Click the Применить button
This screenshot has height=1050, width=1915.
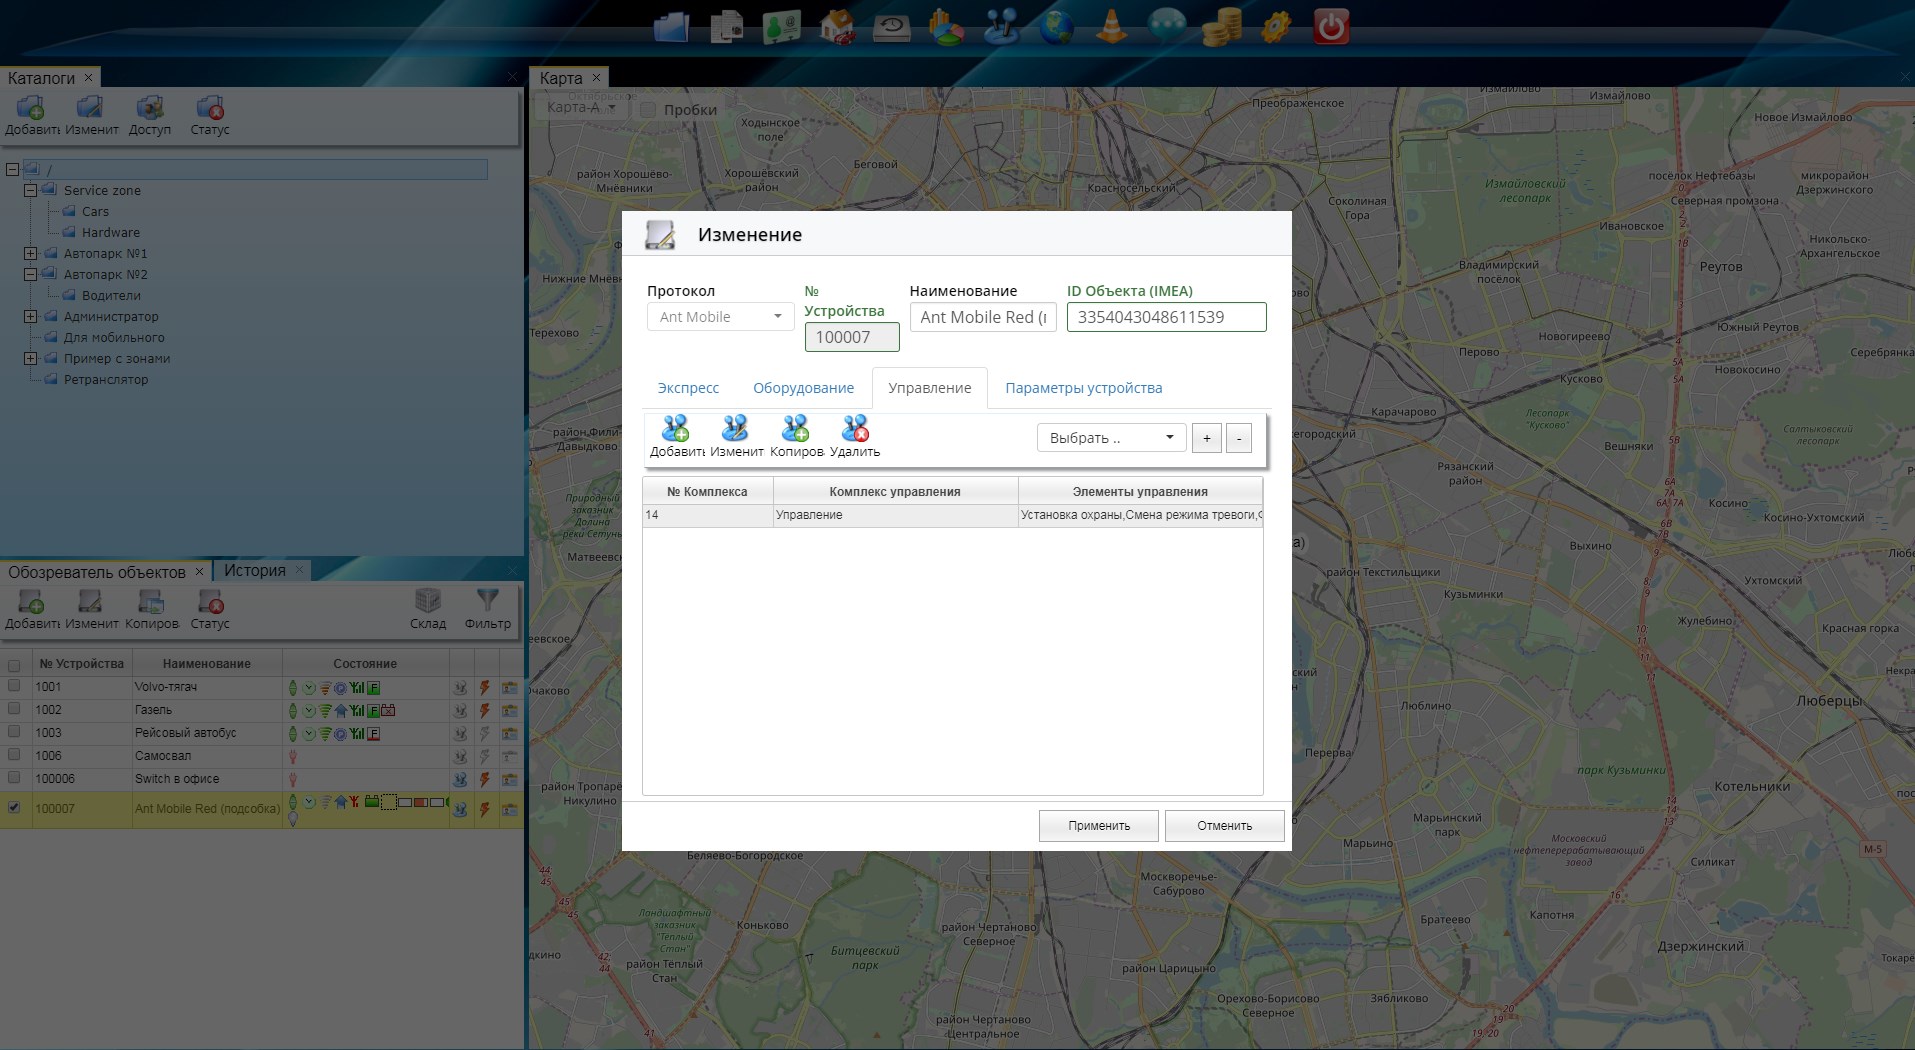pyautogui.click(x=1098, y=826)
